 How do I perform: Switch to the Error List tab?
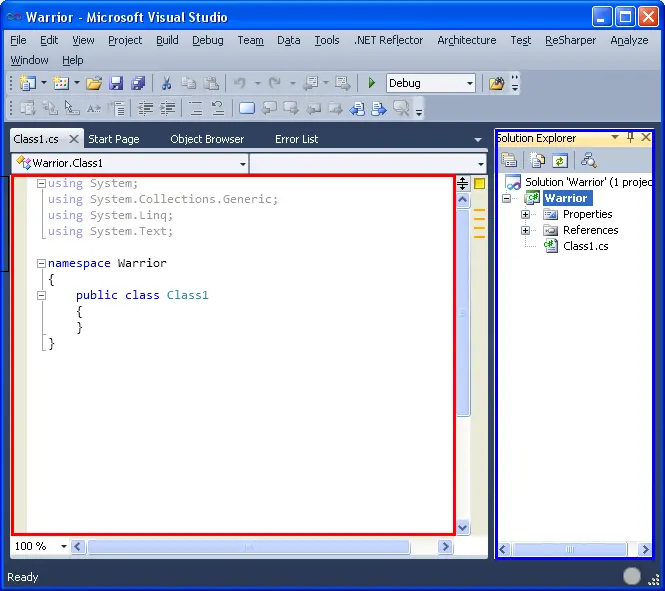point(296,139)
